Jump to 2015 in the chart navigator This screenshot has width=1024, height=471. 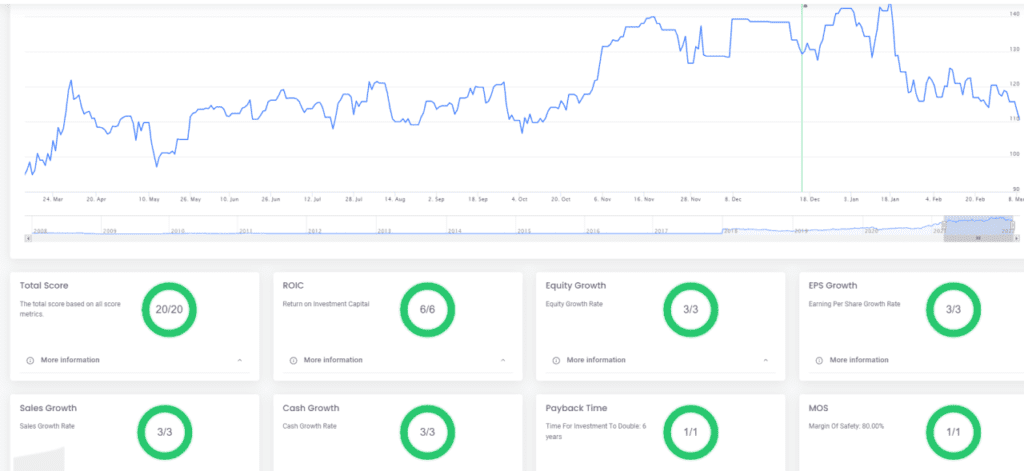point(523,230)
